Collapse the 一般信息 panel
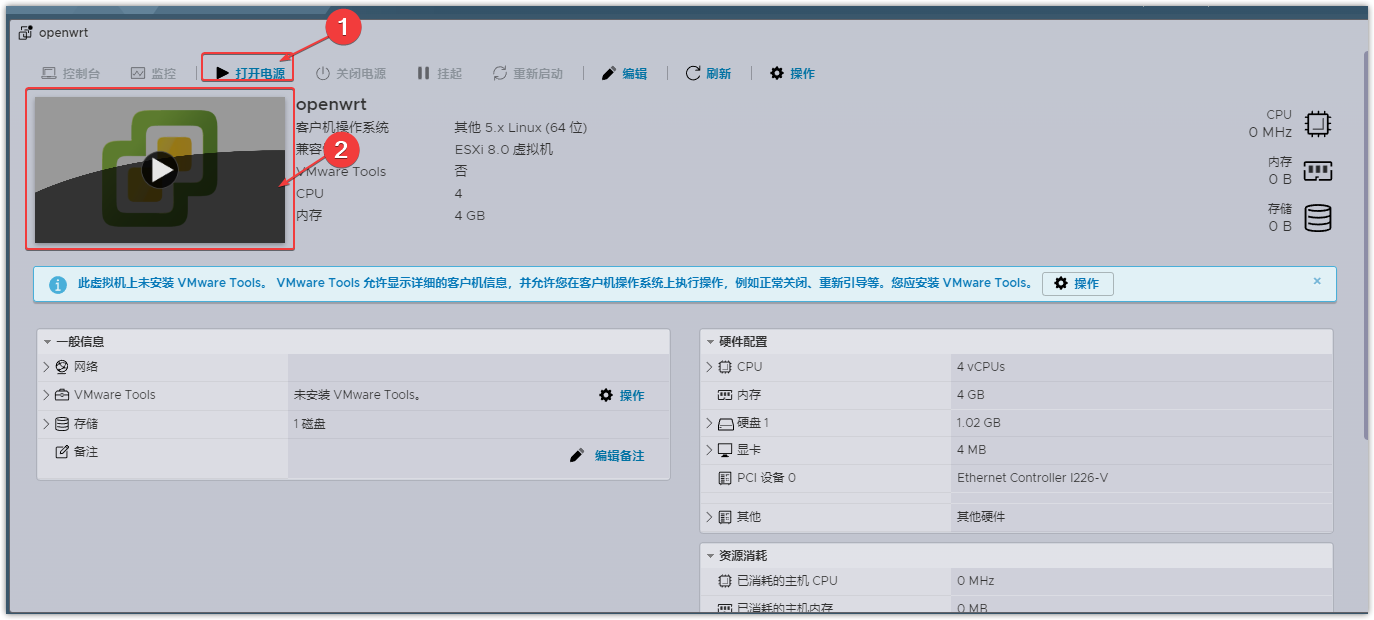1374x620 pixels. pos(47,341)
